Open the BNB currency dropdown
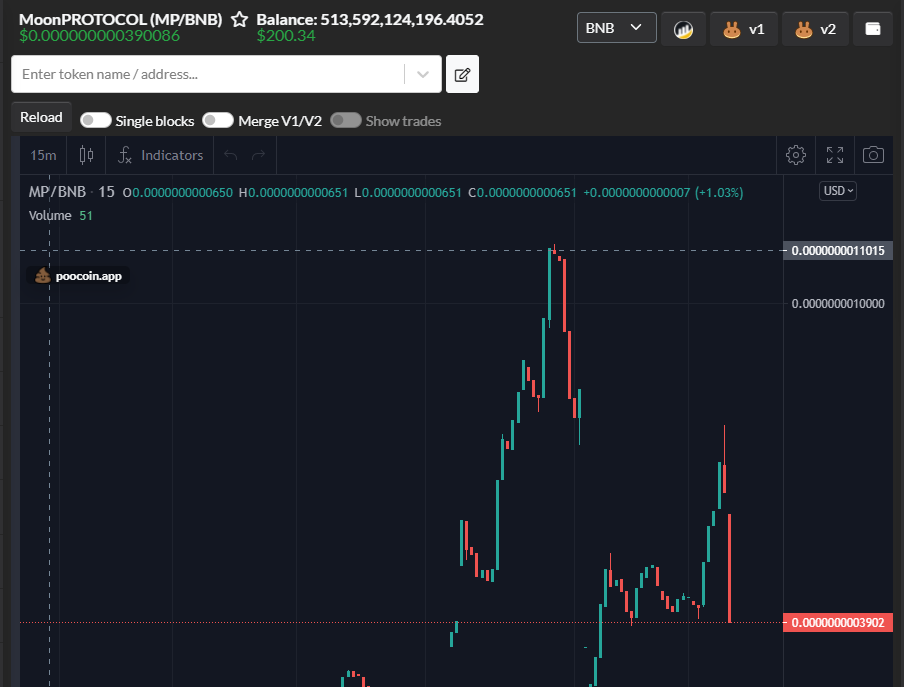Viewport: 904px width, 687px height. click(616, 28)
